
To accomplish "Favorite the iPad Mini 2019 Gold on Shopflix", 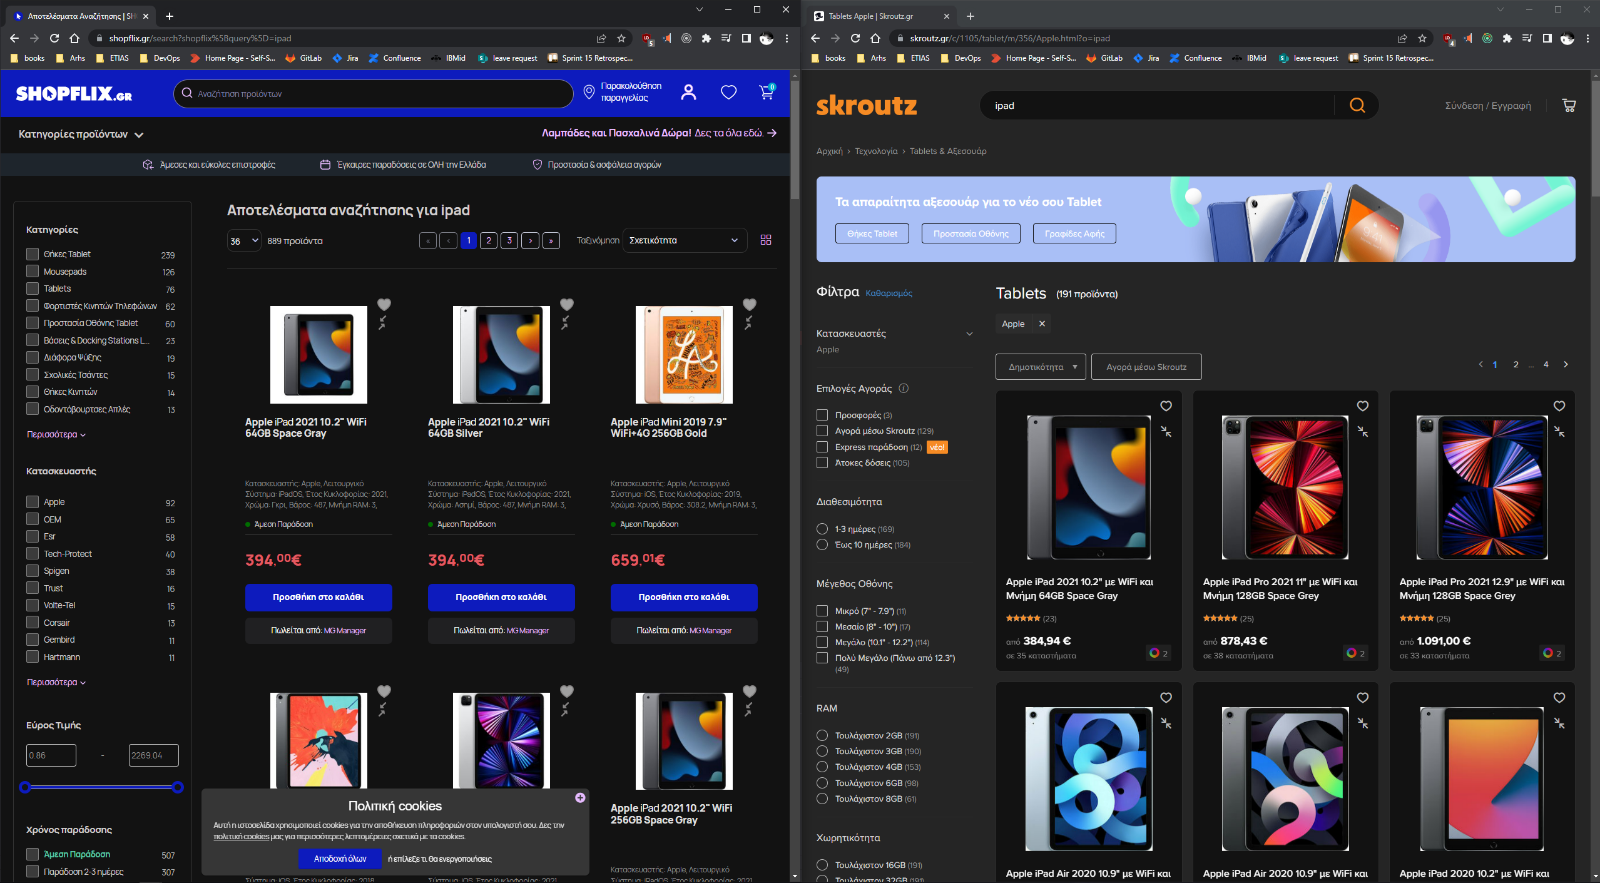I will pos(750,304).
